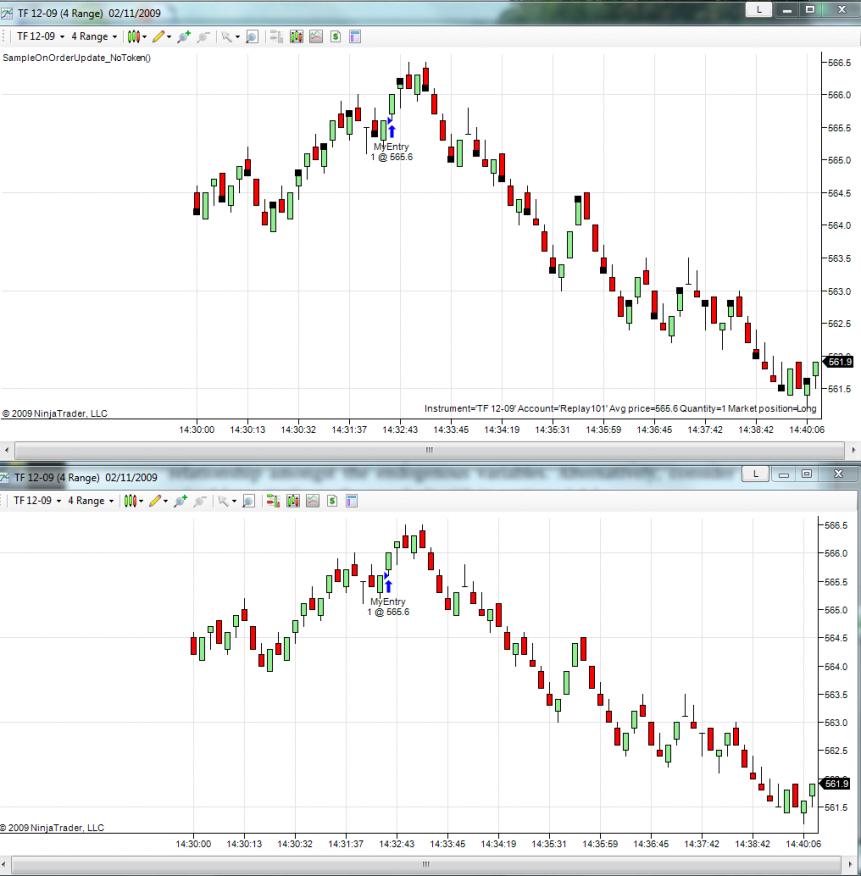Click the L link button on top window
The image size is (861, 876).
759,9
